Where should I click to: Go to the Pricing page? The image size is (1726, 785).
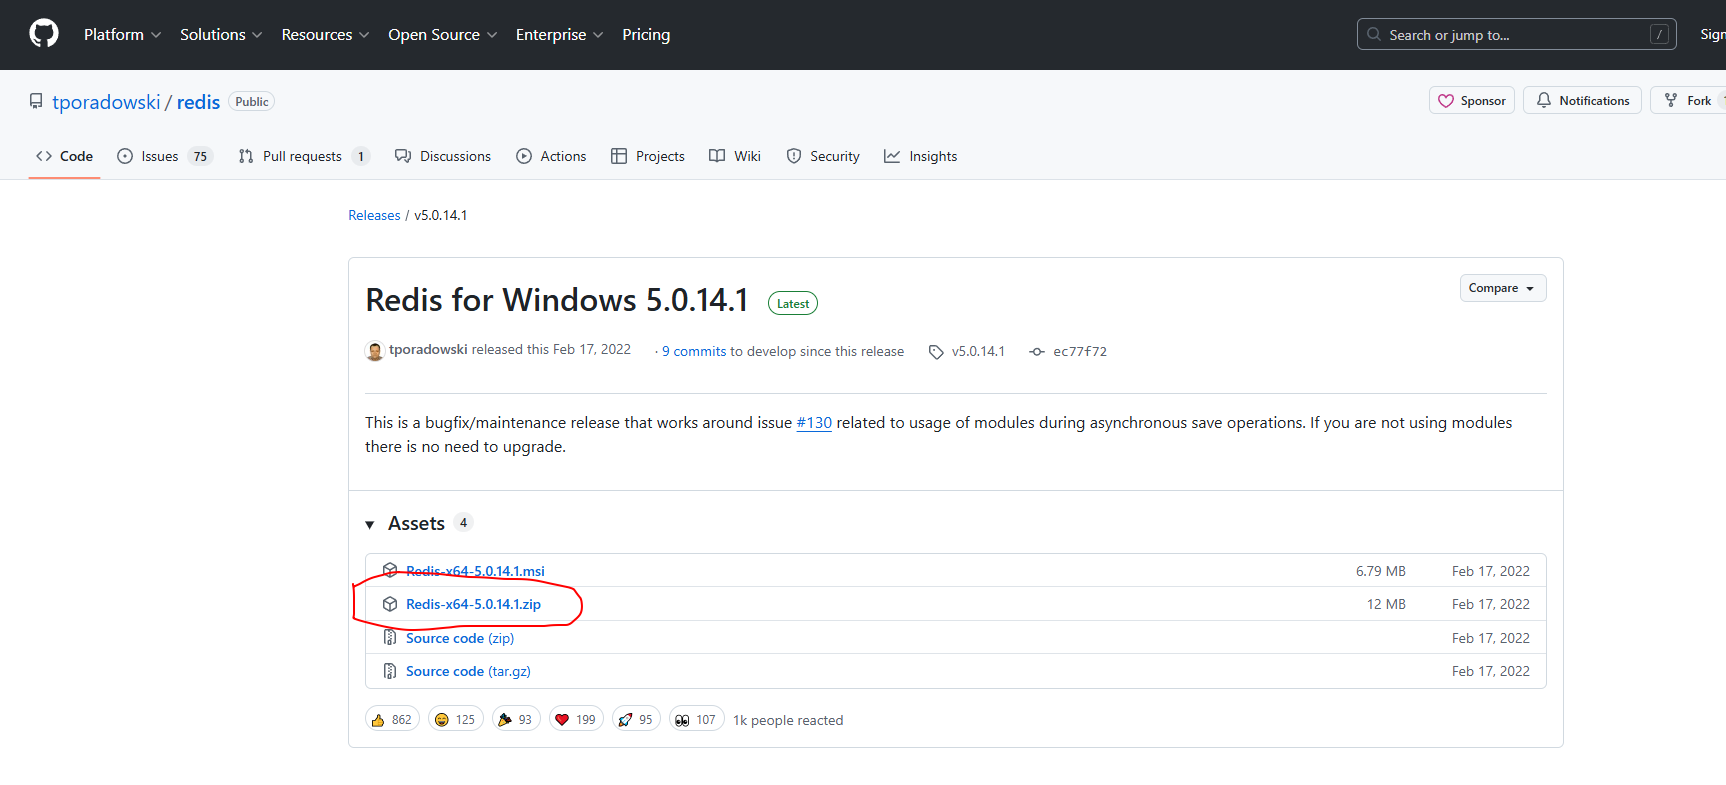coord(646,34)
